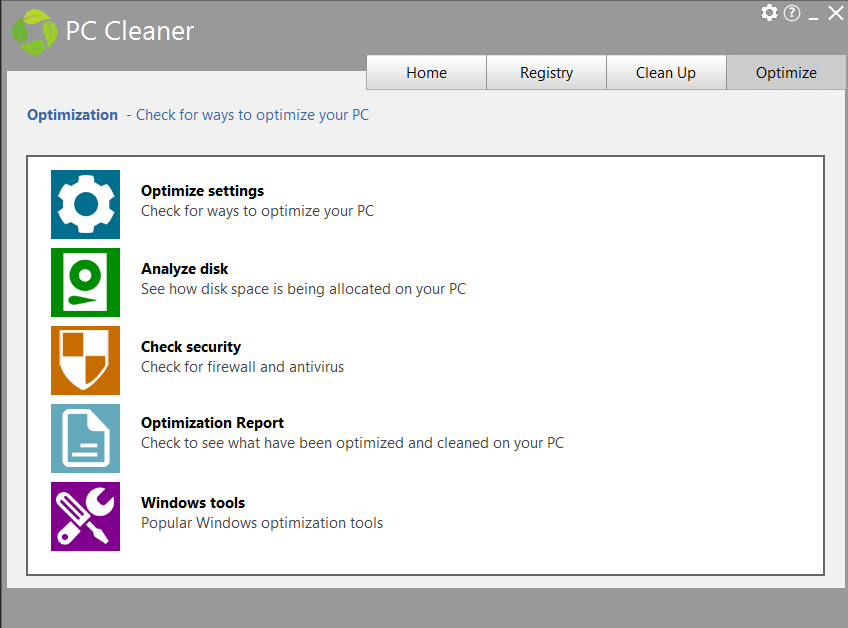This screenshot has height=628, width=848.
Task: Click the Windows tools label
Action: click(193, 502)
